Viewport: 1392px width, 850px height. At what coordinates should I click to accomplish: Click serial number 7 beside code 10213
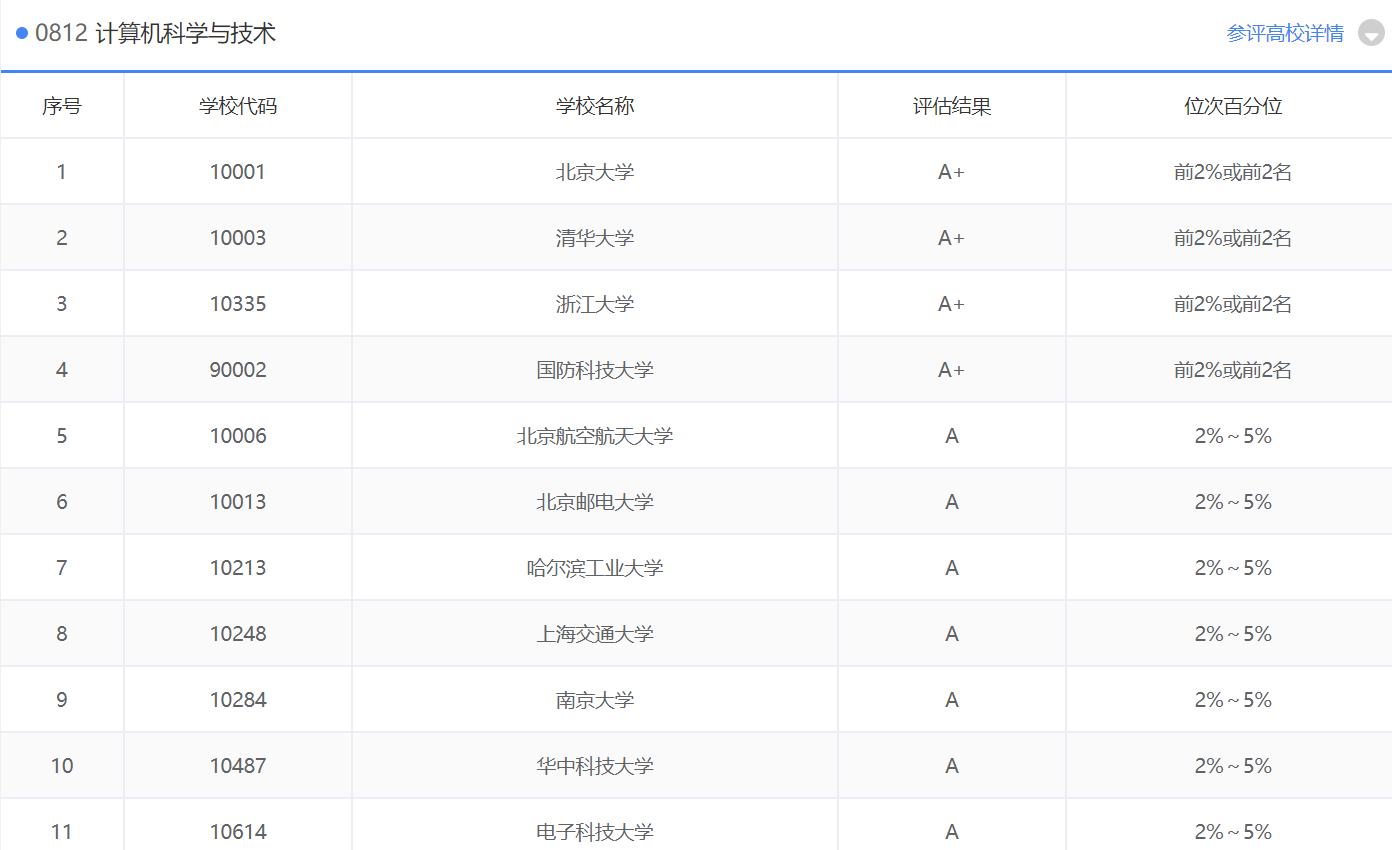coord(62,568)
